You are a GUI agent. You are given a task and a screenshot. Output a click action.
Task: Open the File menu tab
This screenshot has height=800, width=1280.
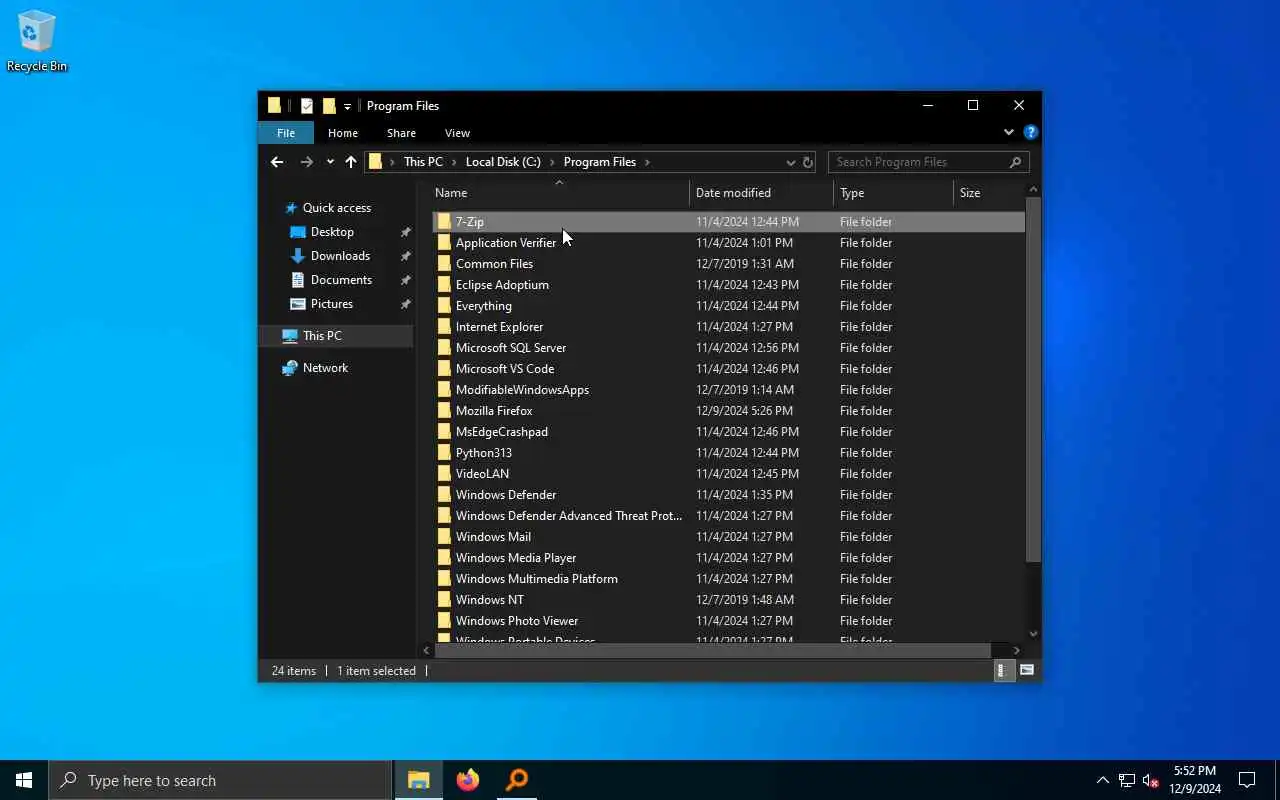[x=286, y=133]
